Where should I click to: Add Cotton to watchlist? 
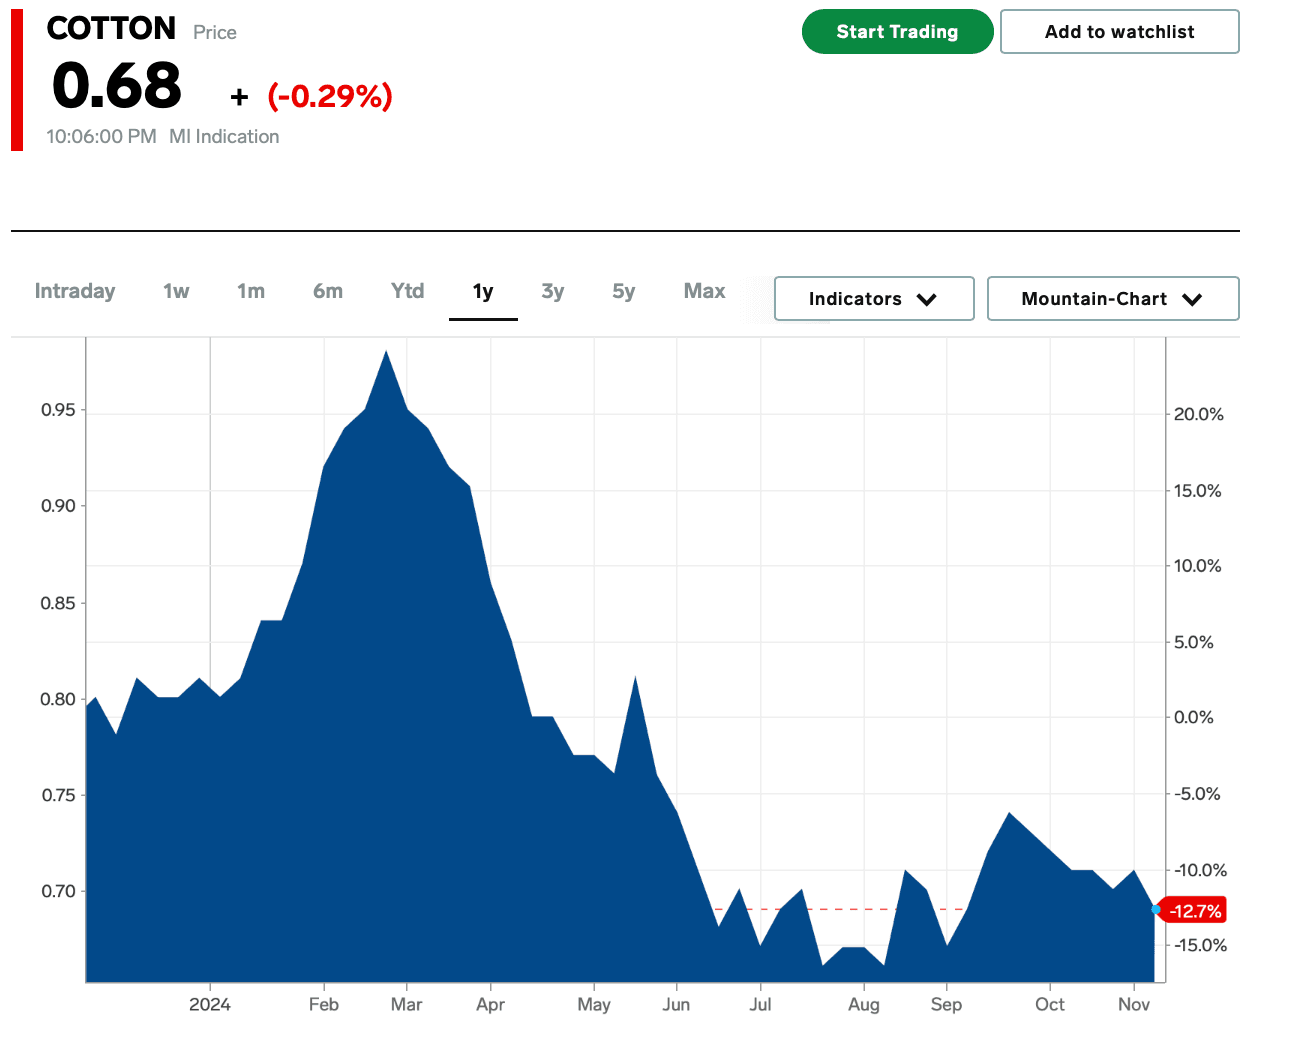(x=1119, y=32)
